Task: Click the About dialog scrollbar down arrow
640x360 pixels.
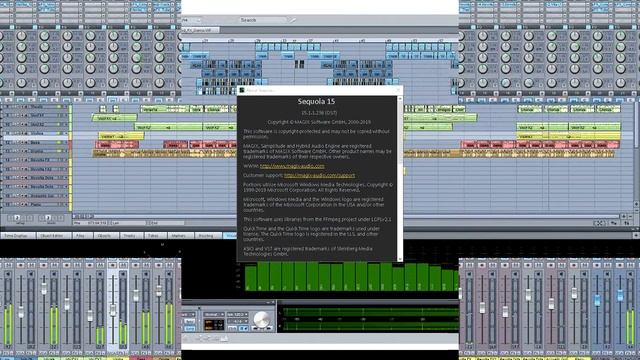Action: (x=400, y=259)
